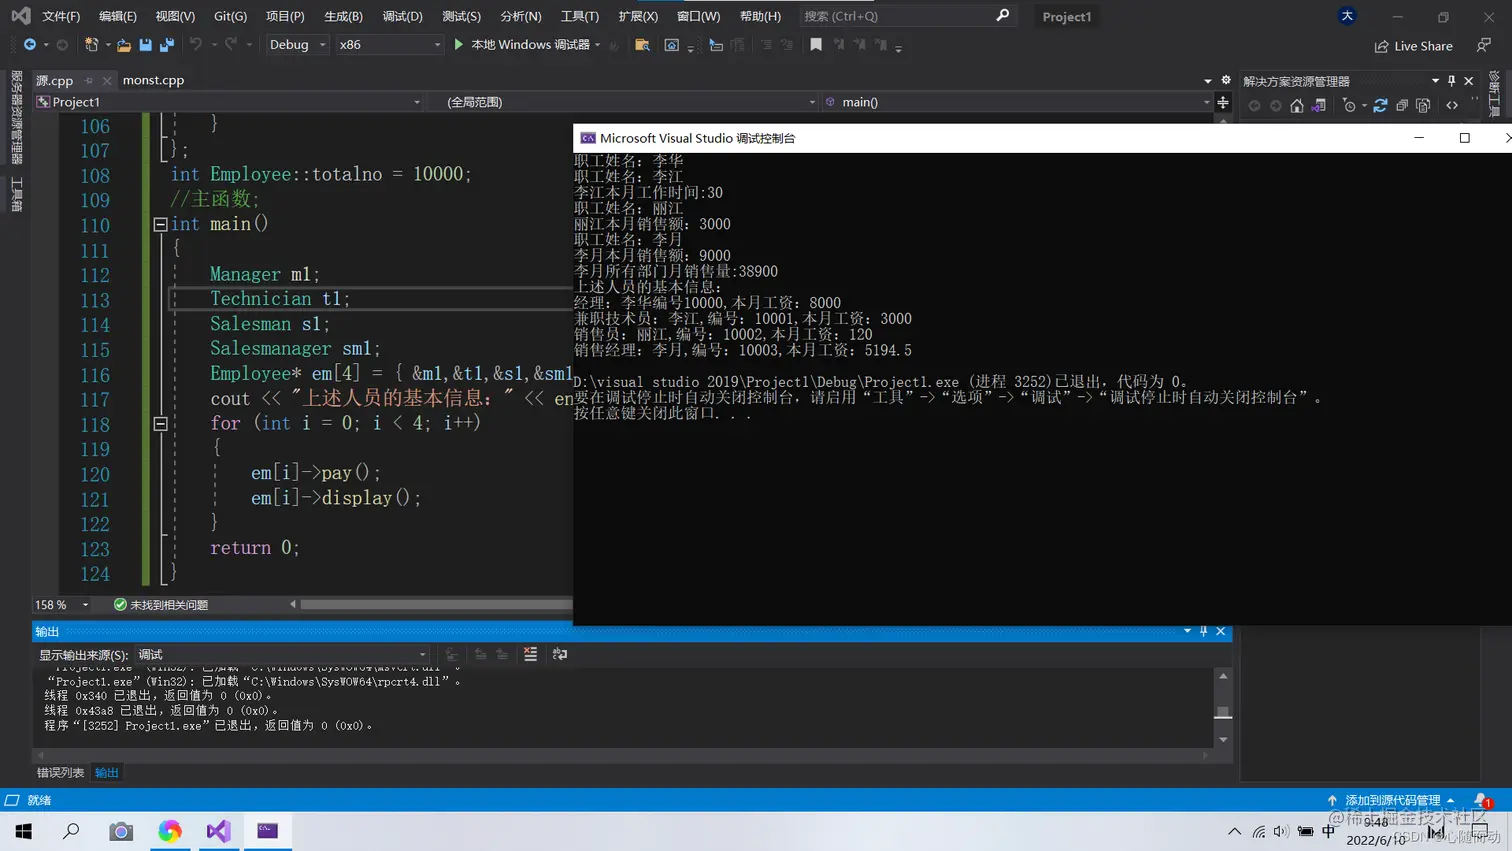Viewport: 1512px width, 851px height.
Task: Click the editor settings gear icon
Action: tap(1226, 80)
